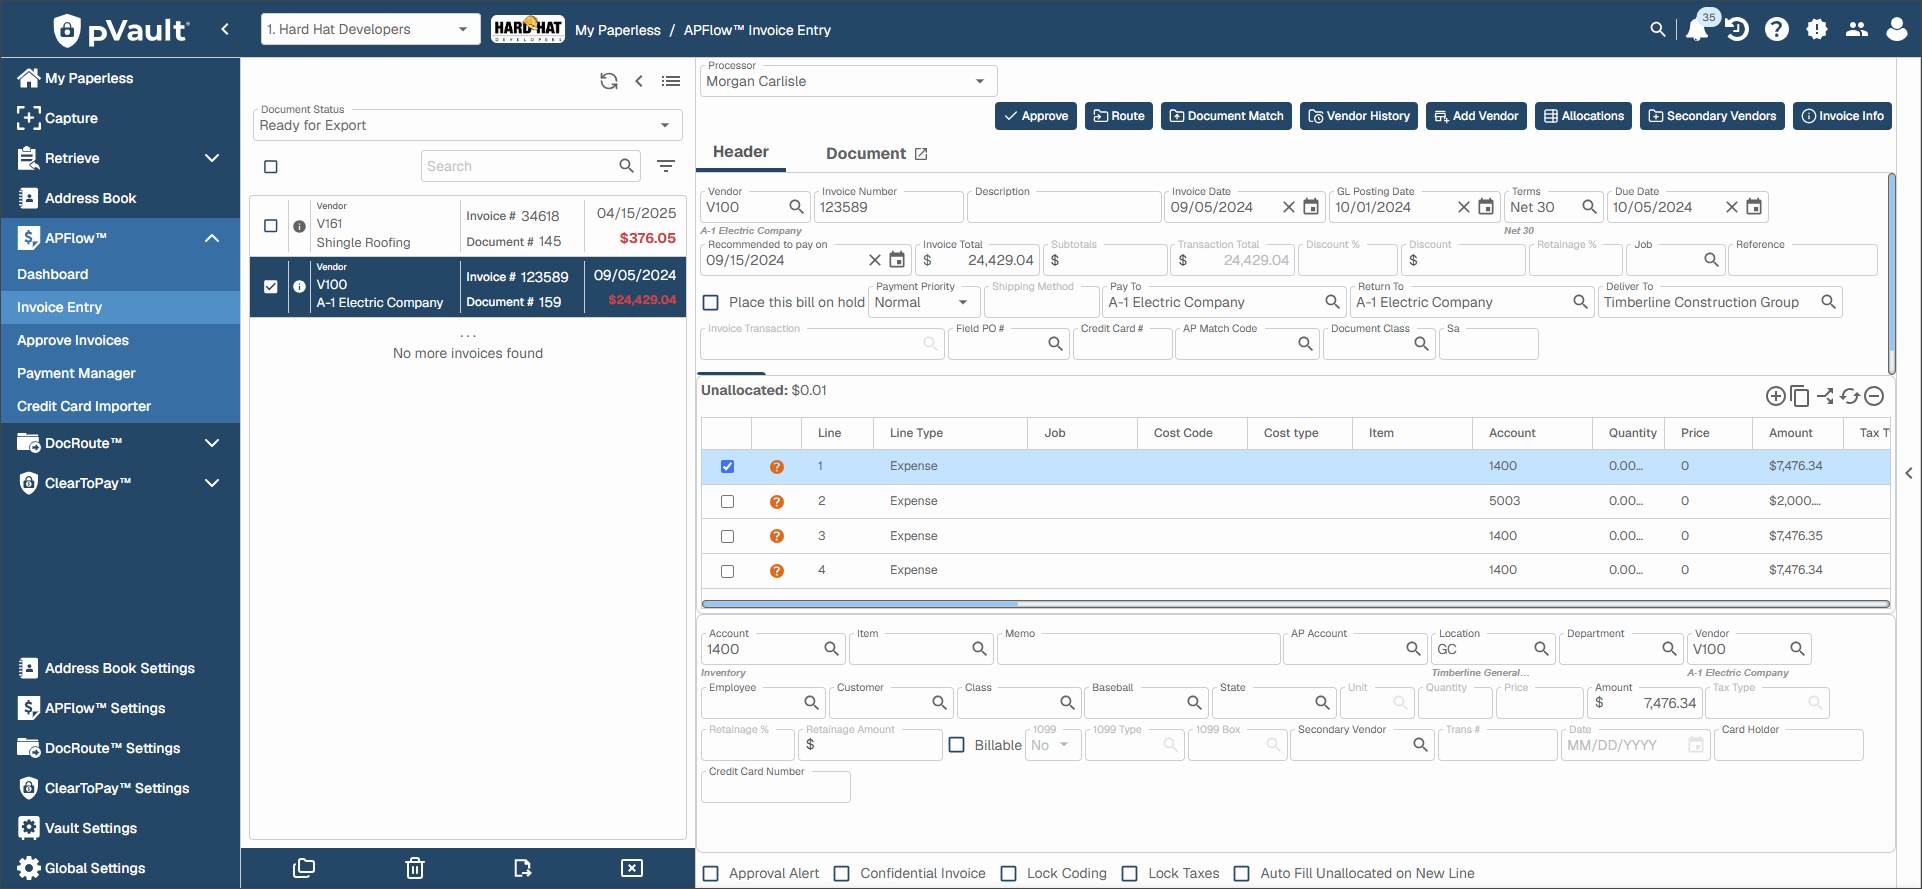Viewport: 1922px width, 889px height.
Task: Enable the Confidential Invoice checkbox
Action: (x=842, y=873)
